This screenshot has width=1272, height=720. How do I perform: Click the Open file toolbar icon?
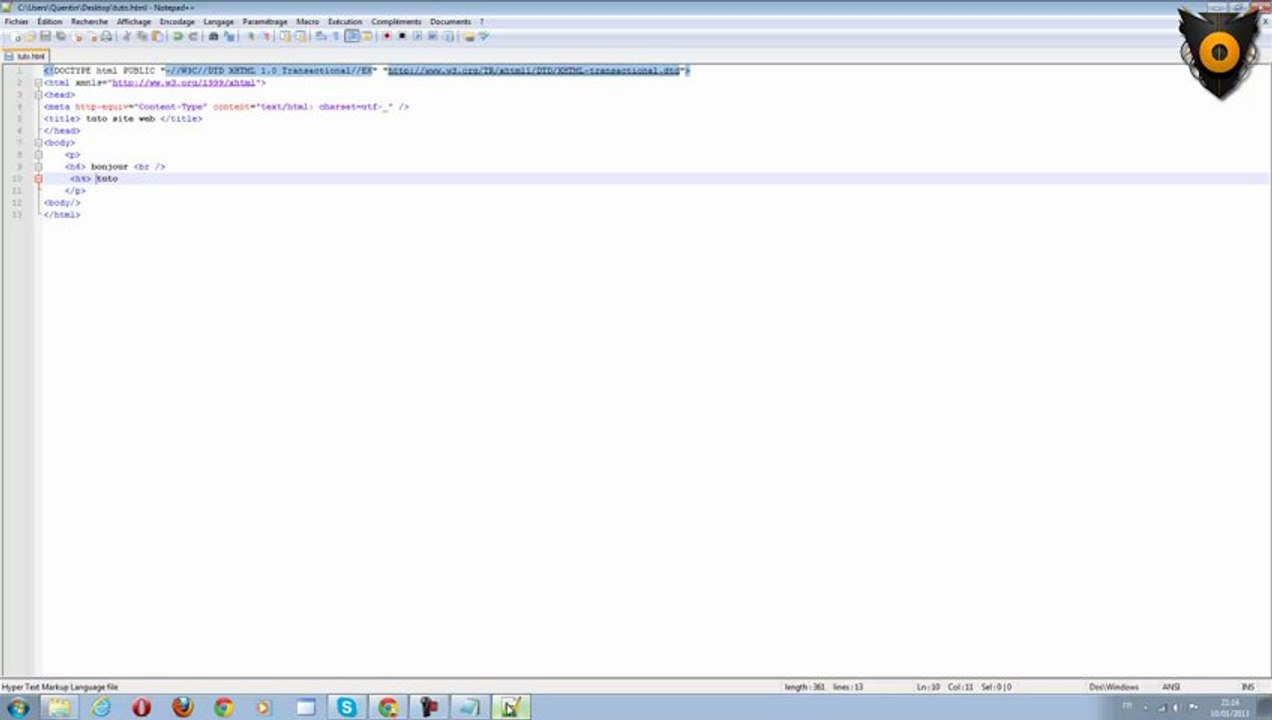click(x=30, y=36)
